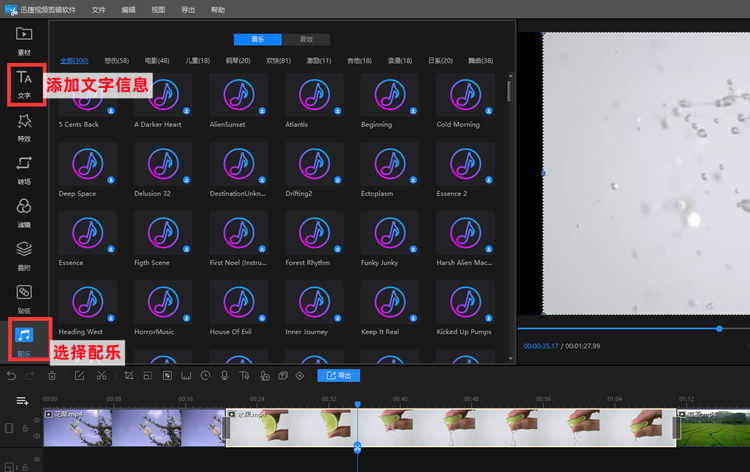Switch to the 音乐 music tab
Screen dimensions: 750x472
click(x=258, y=39)
